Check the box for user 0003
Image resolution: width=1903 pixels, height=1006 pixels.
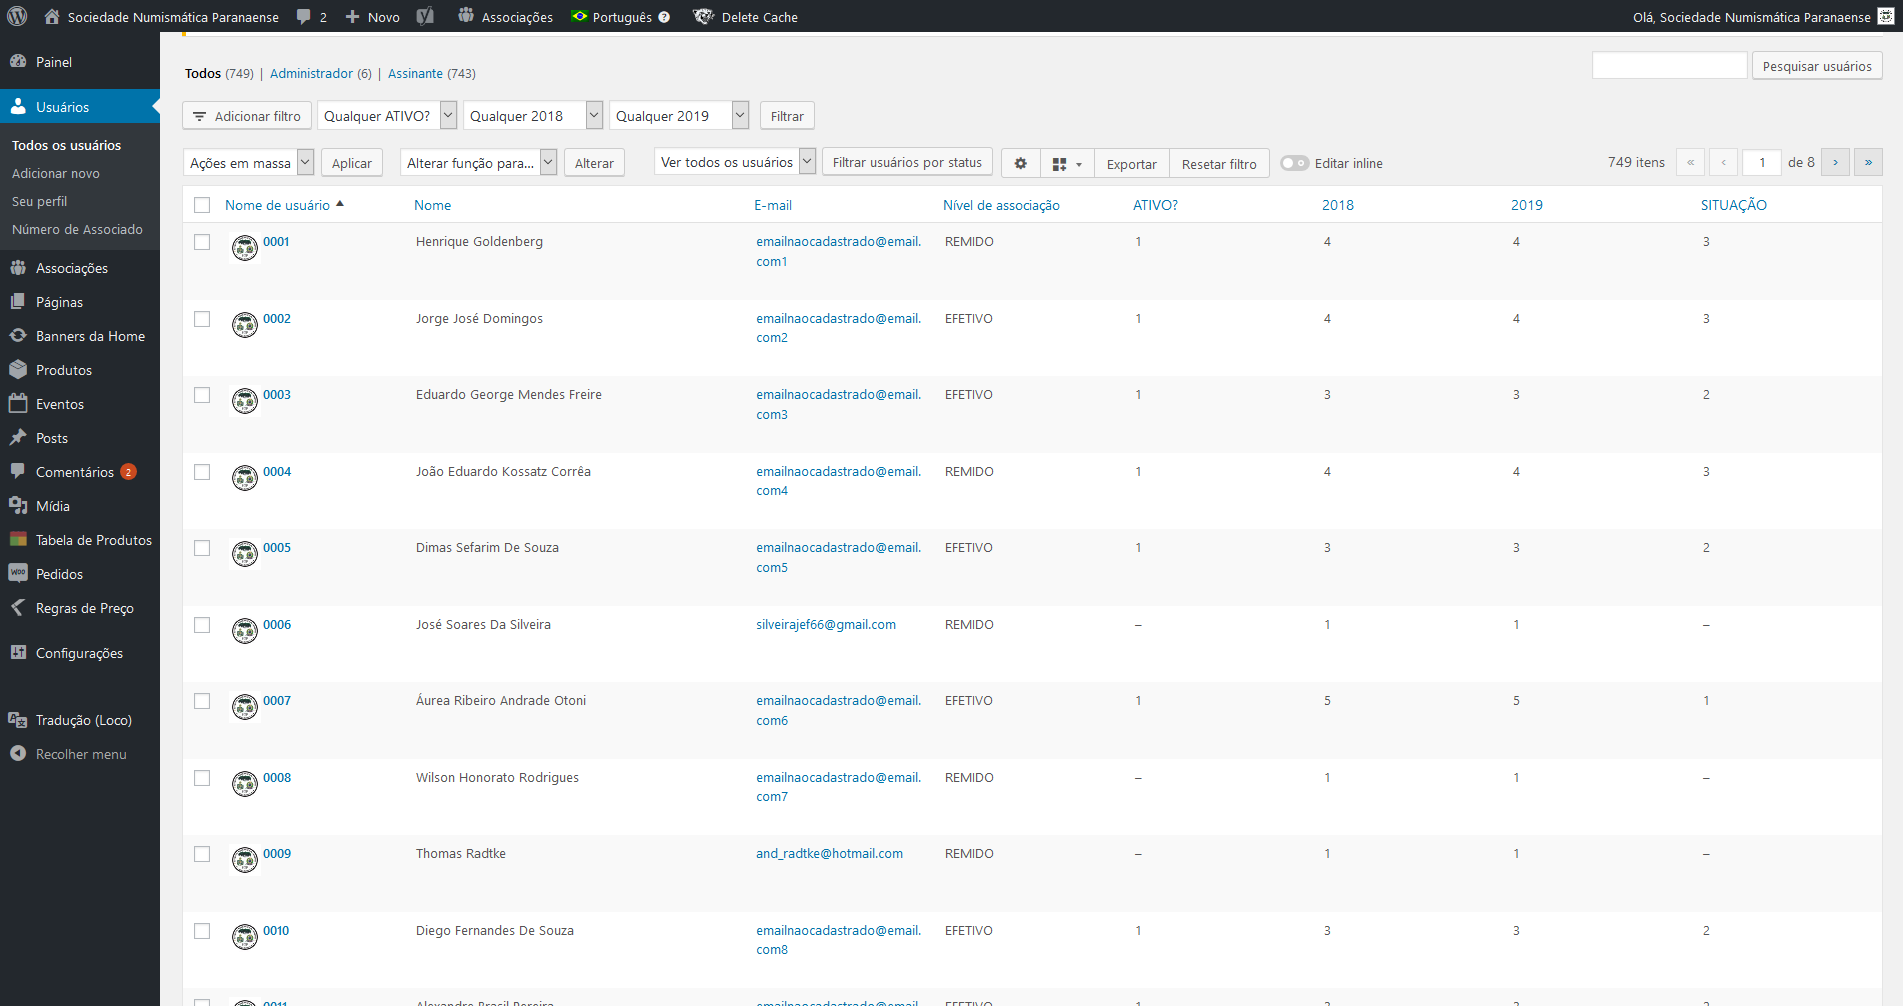[x=202, y=395]
